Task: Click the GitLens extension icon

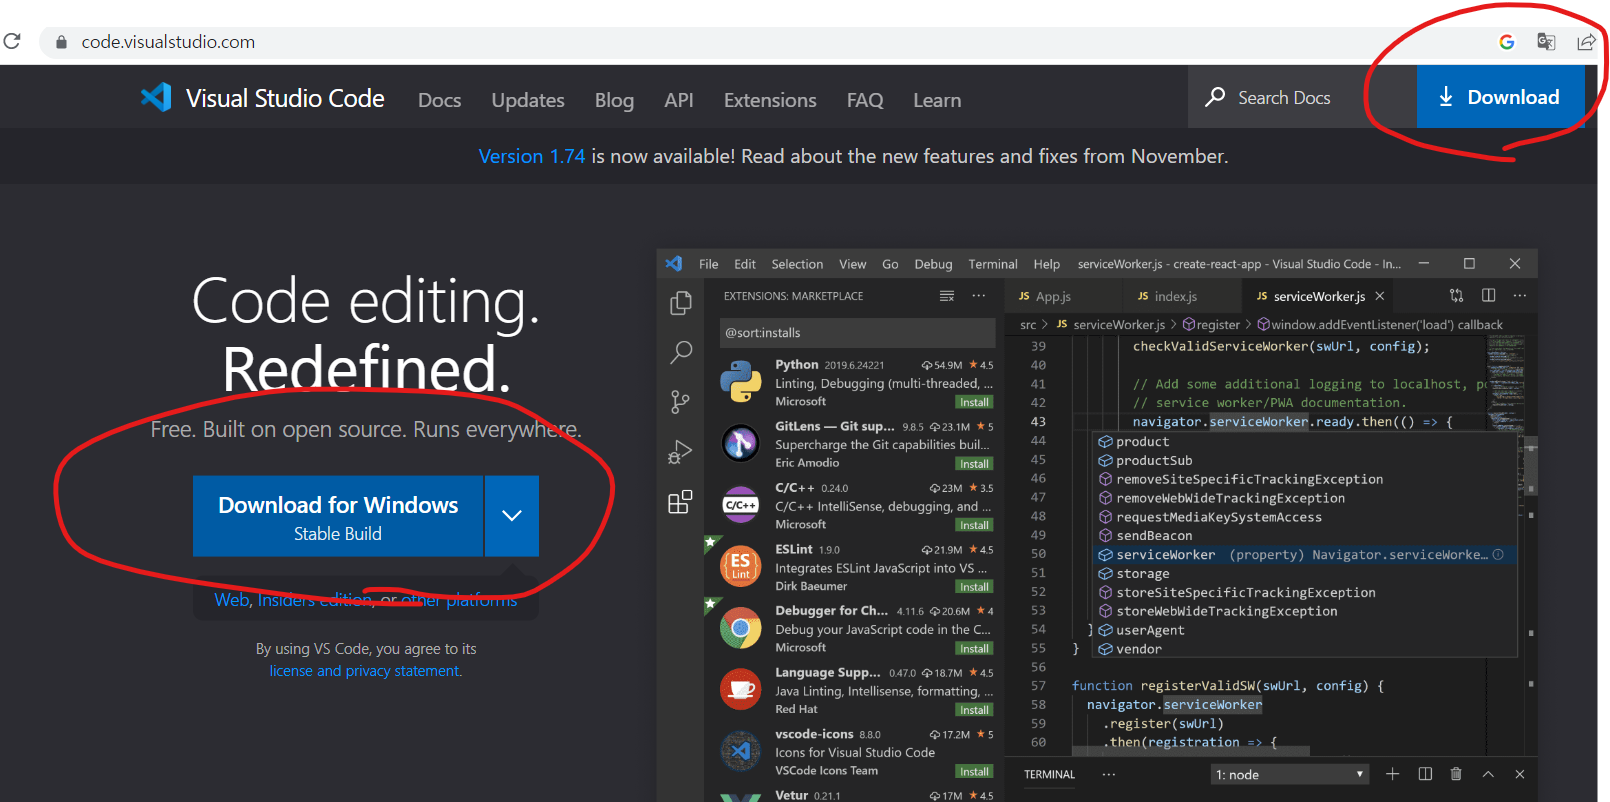Action: coord(741,443)
